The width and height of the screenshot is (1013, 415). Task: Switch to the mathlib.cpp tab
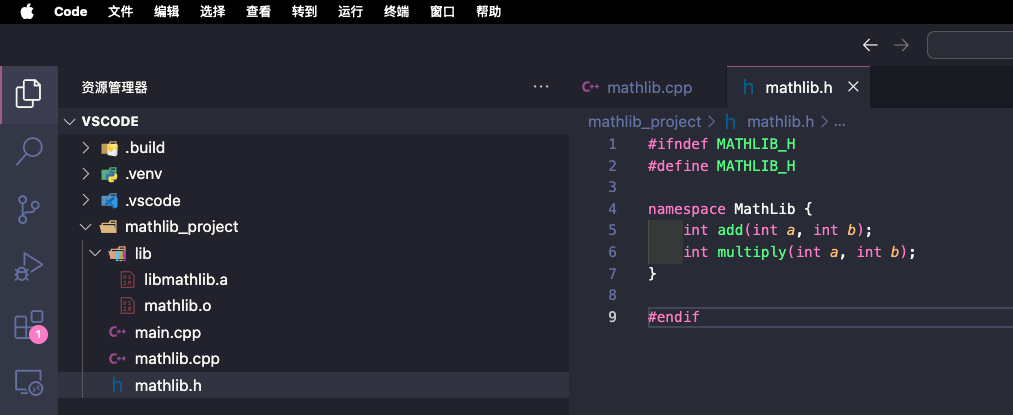(x=649, y=87)
